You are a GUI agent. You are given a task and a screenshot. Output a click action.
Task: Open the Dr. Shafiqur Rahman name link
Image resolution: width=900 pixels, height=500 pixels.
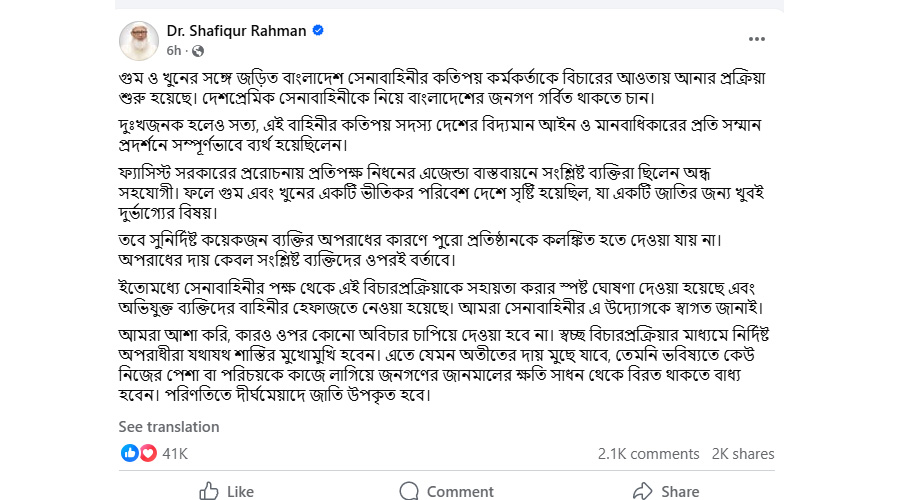click(x=237, y=31)
